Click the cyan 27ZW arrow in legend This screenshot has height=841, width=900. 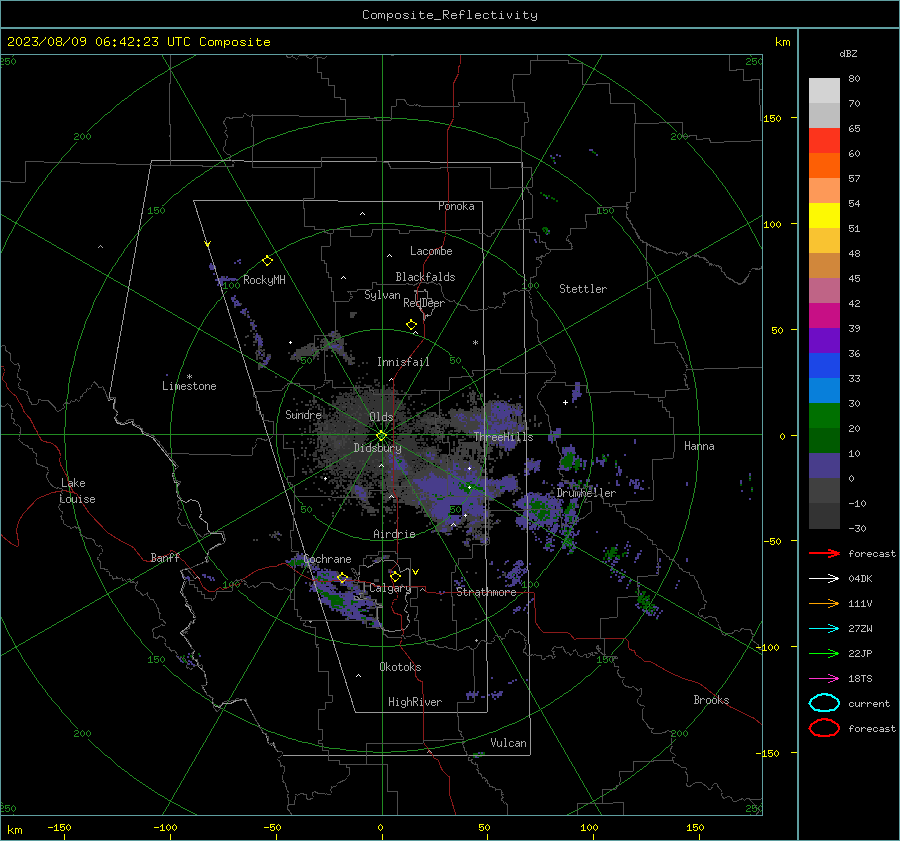(824, 629)
